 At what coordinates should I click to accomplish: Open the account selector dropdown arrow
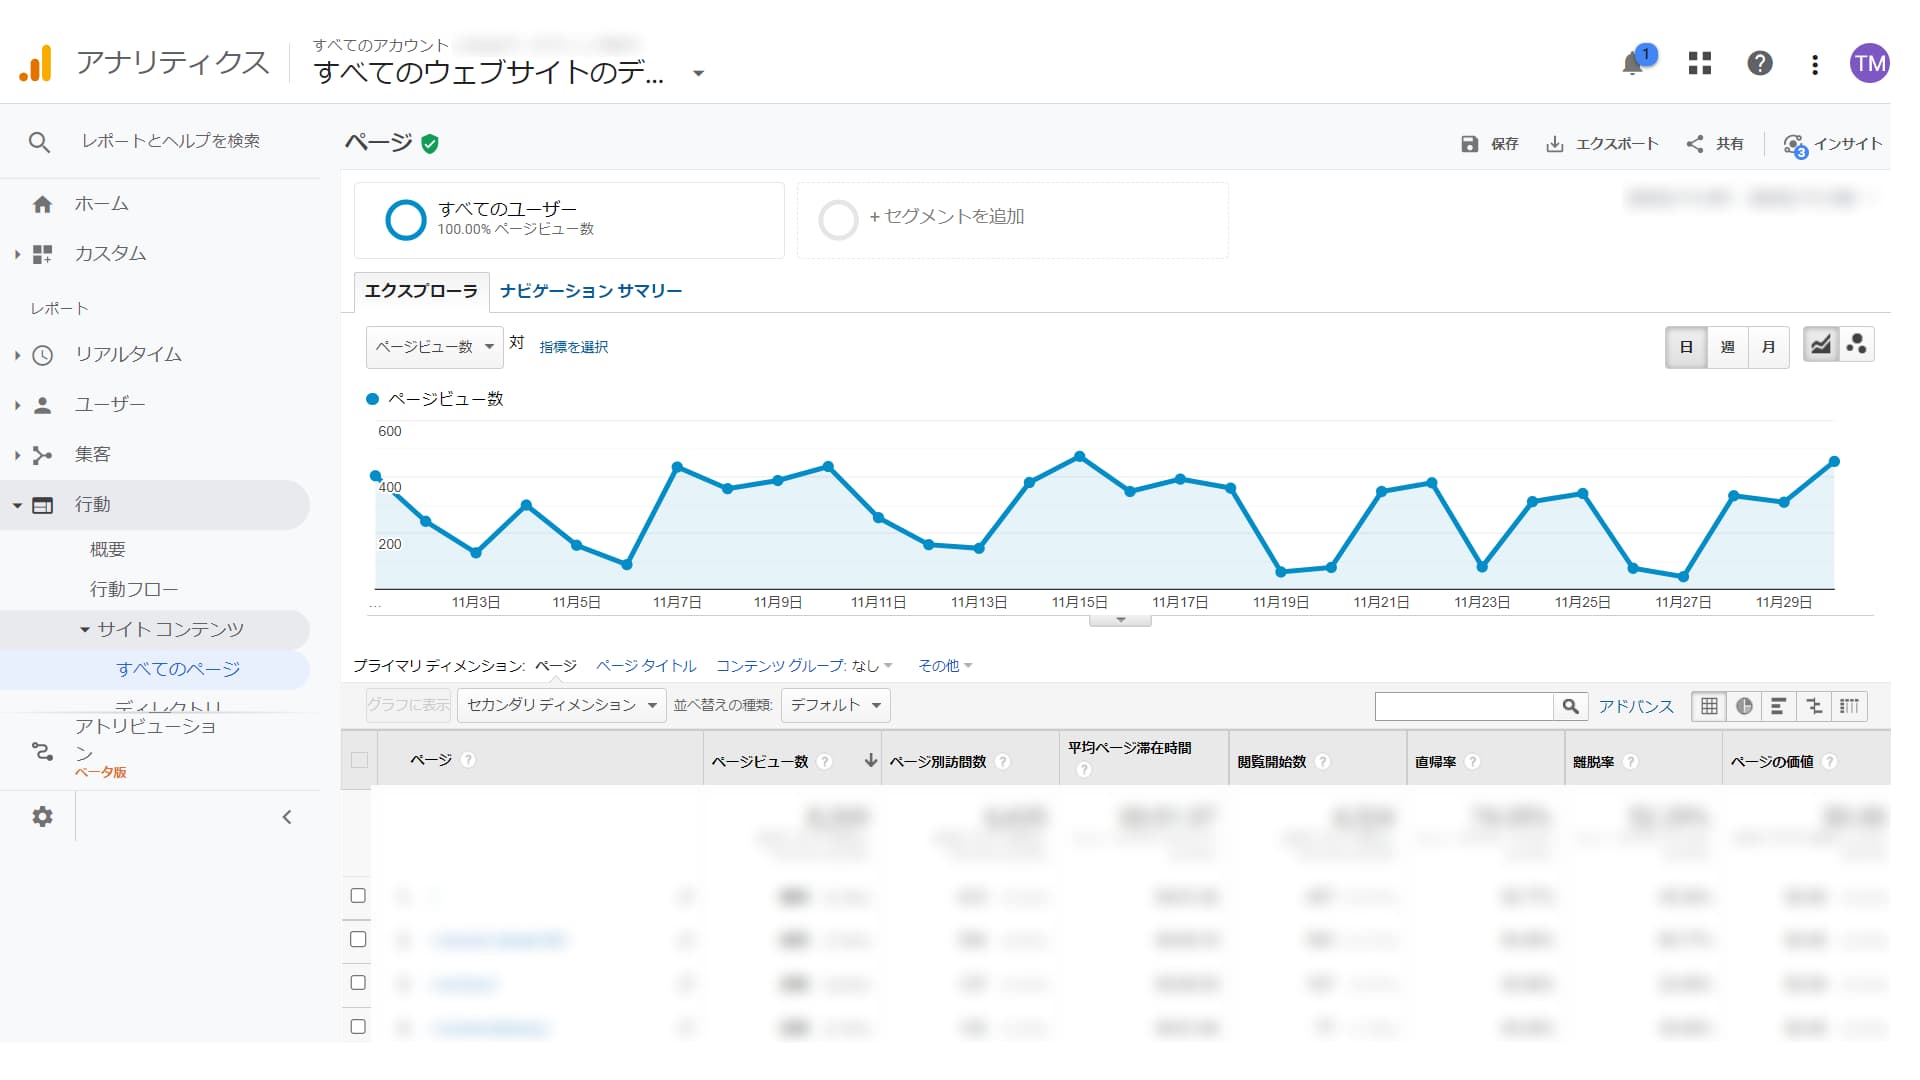point(698,73)
